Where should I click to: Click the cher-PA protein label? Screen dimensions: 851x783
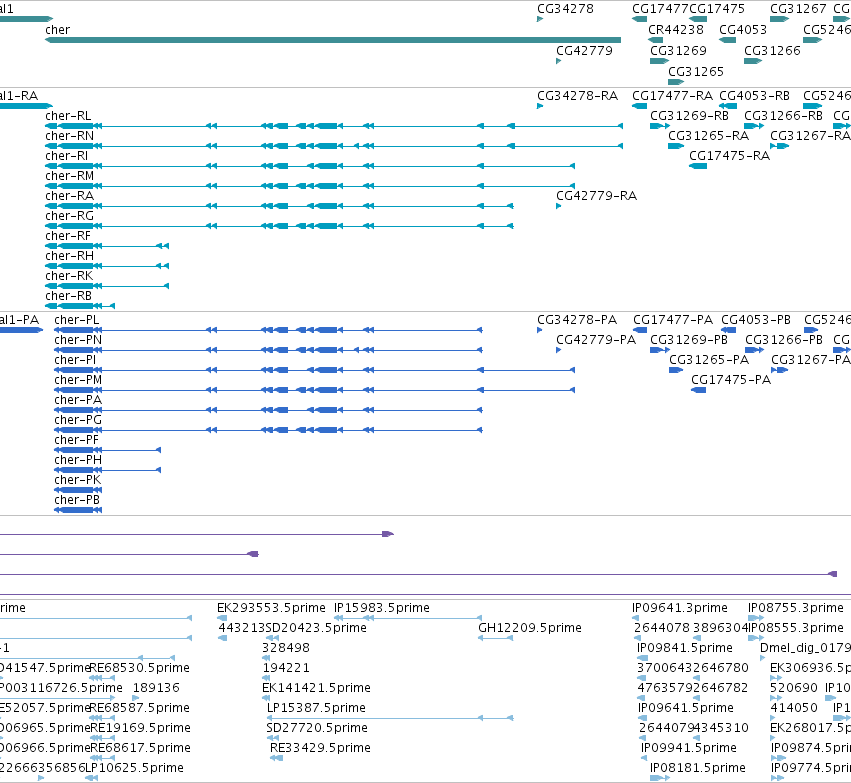78,400
